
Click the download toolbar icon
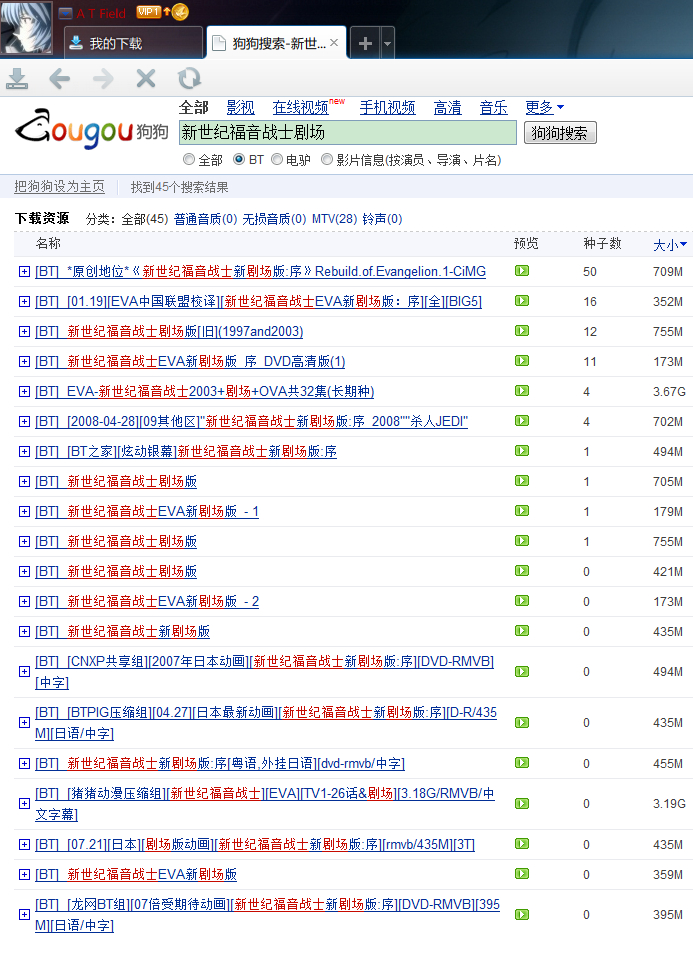point(17,78)
